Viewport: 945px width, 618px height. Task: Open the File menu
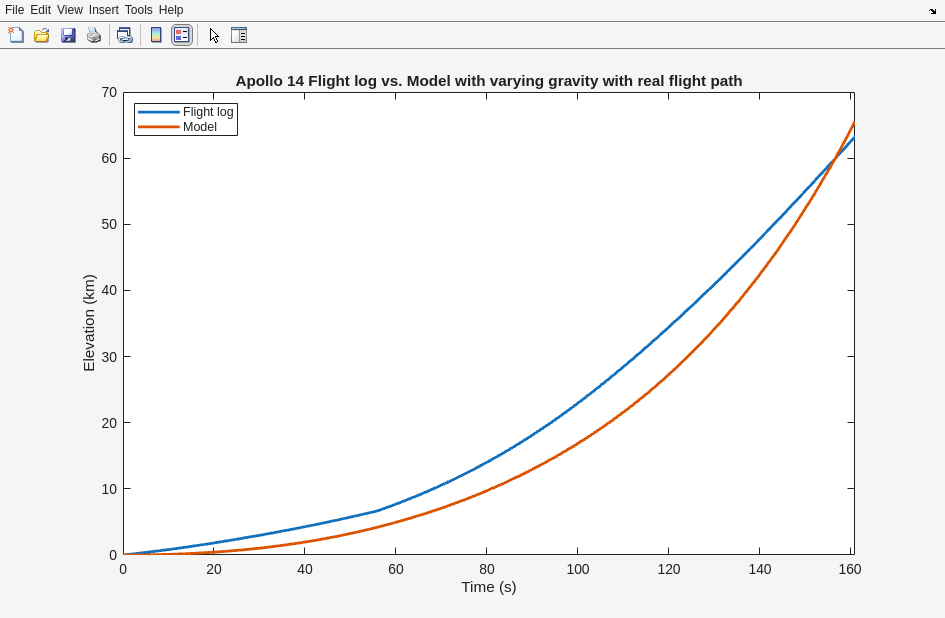point(14,10)
